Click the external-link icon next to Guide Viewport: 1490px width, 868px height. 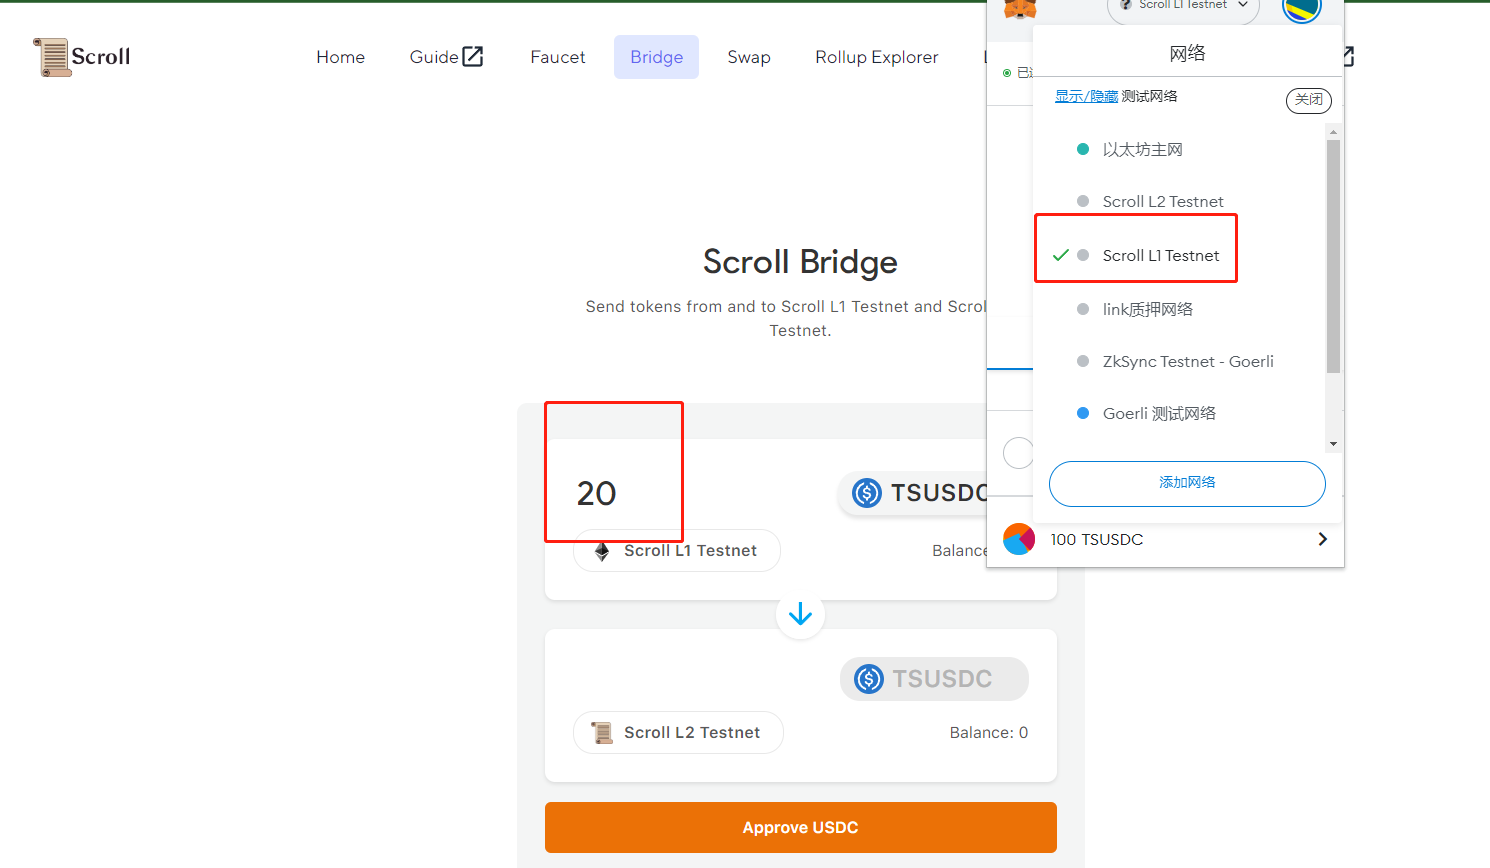click(473, 57)
